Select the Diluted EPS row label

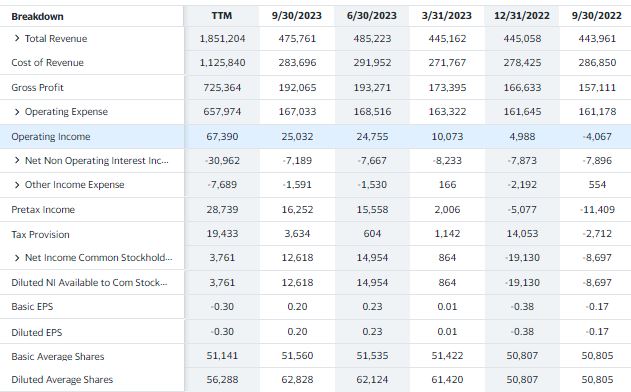point(37,332)
